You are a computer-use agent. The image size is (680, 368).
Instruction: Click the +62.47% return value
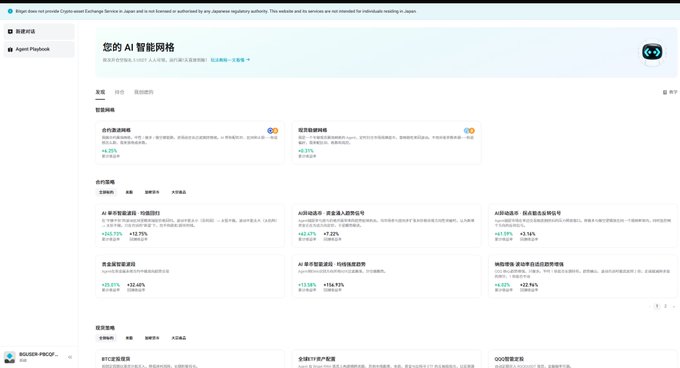coord(307,234)
